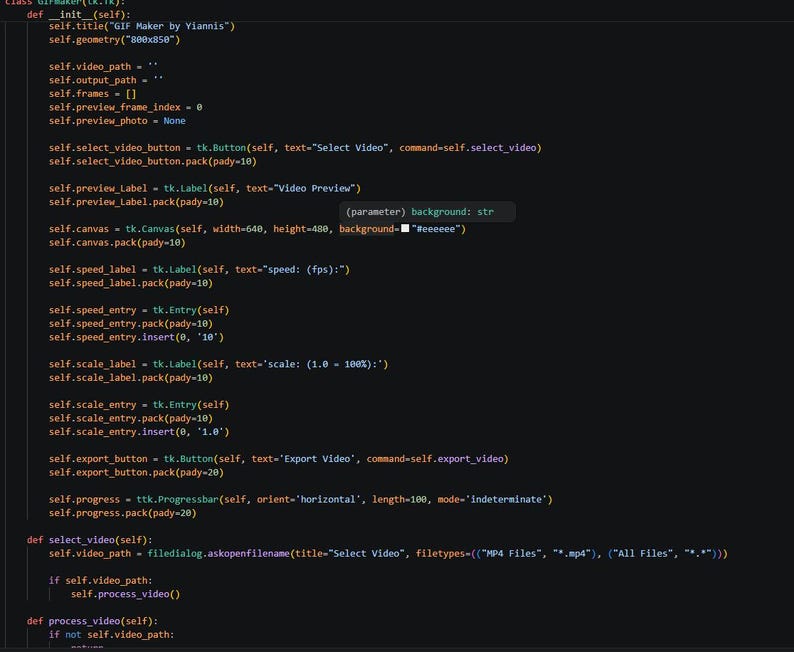Click the 'self.output_path' assignment line
The image size is (794, 652).
pos(106,80)
